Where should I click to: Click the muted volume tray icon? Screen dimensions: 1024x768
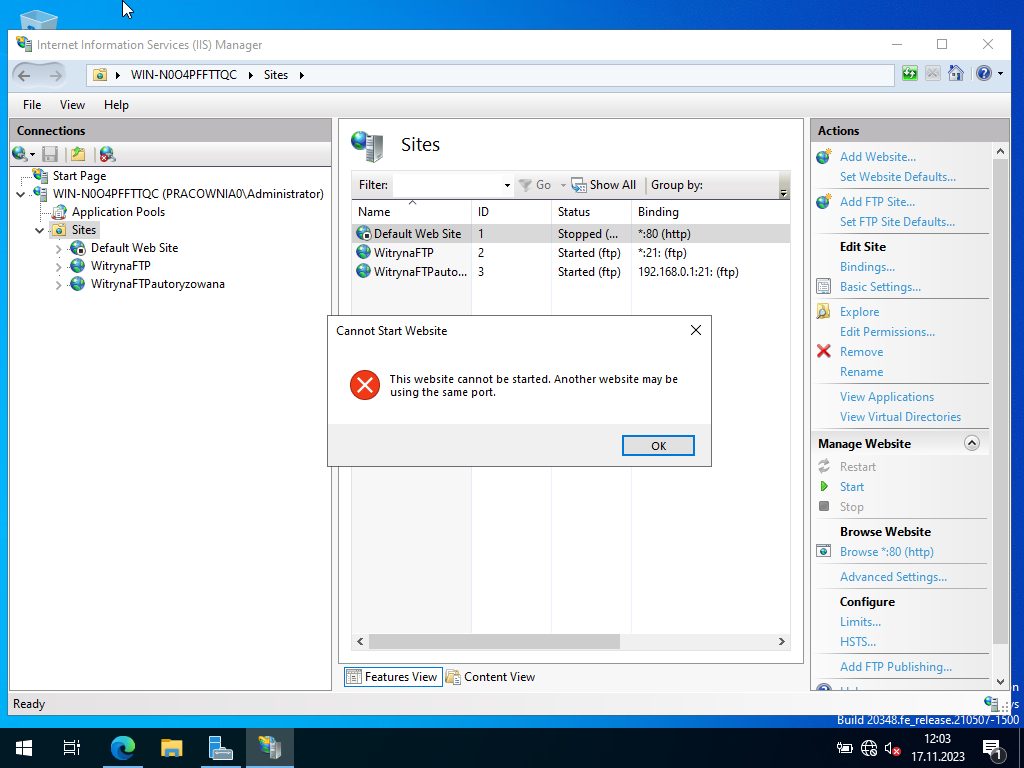click(x=893, y=748)
